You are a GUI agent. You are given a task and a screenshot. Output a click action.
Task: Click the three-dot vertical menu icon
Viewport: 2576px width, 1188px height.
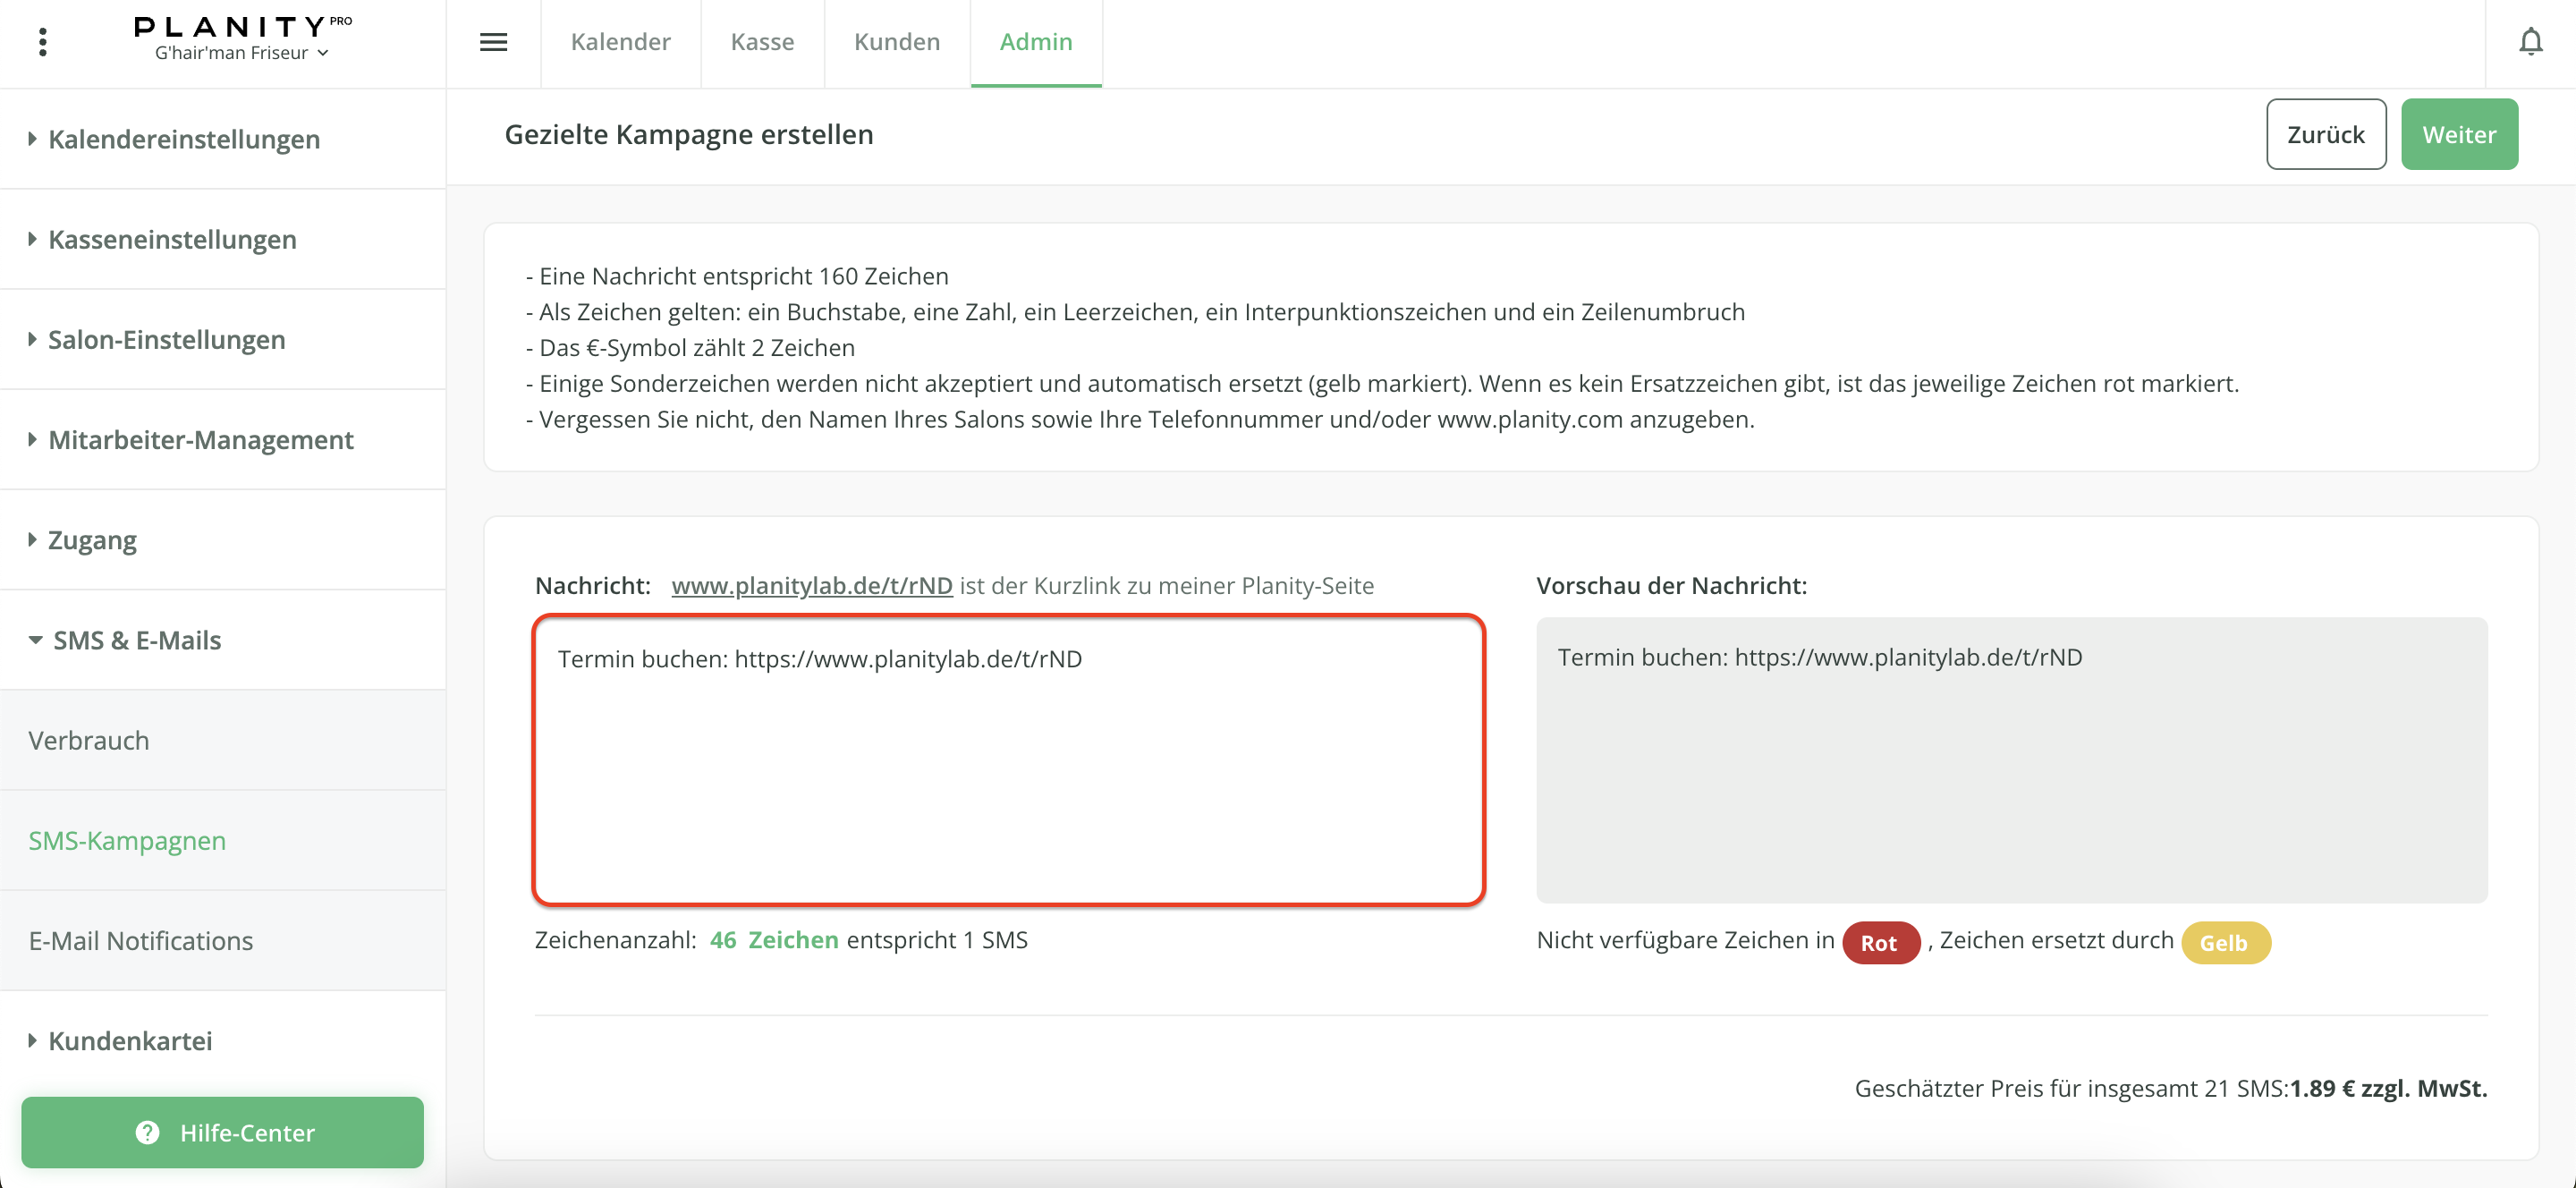coord(42,42)
